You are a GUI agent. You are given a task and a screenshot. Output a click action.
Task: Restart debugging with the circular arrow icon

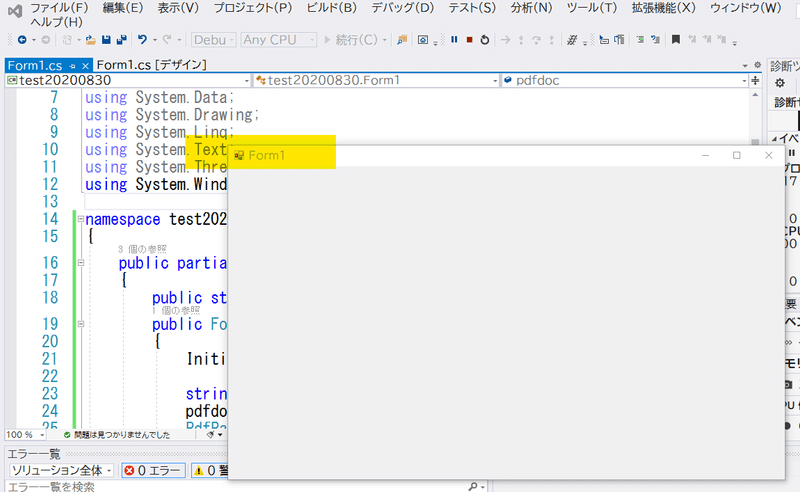pyautogui.click(x=485, y=39)
